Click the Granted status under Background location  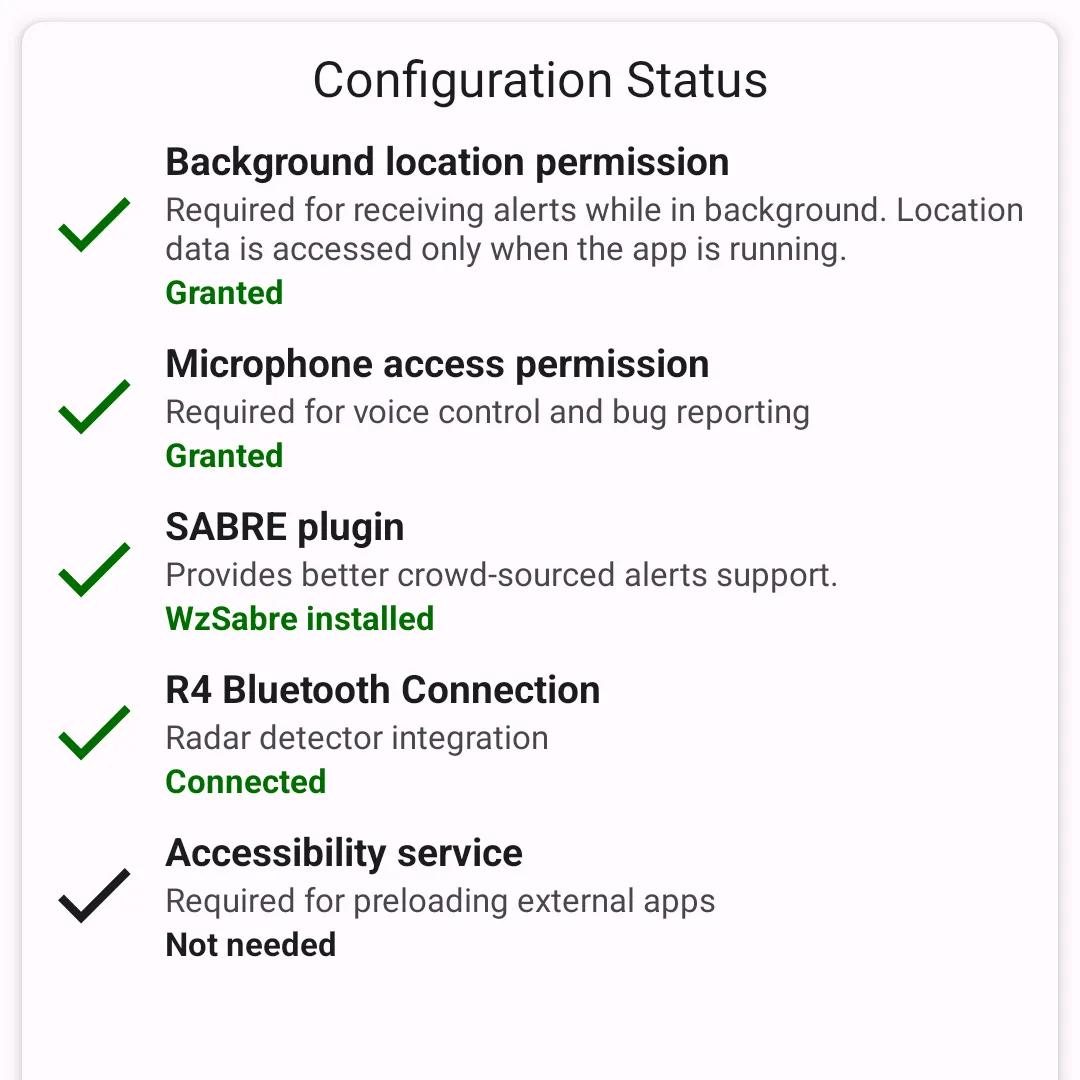(224, 293)
